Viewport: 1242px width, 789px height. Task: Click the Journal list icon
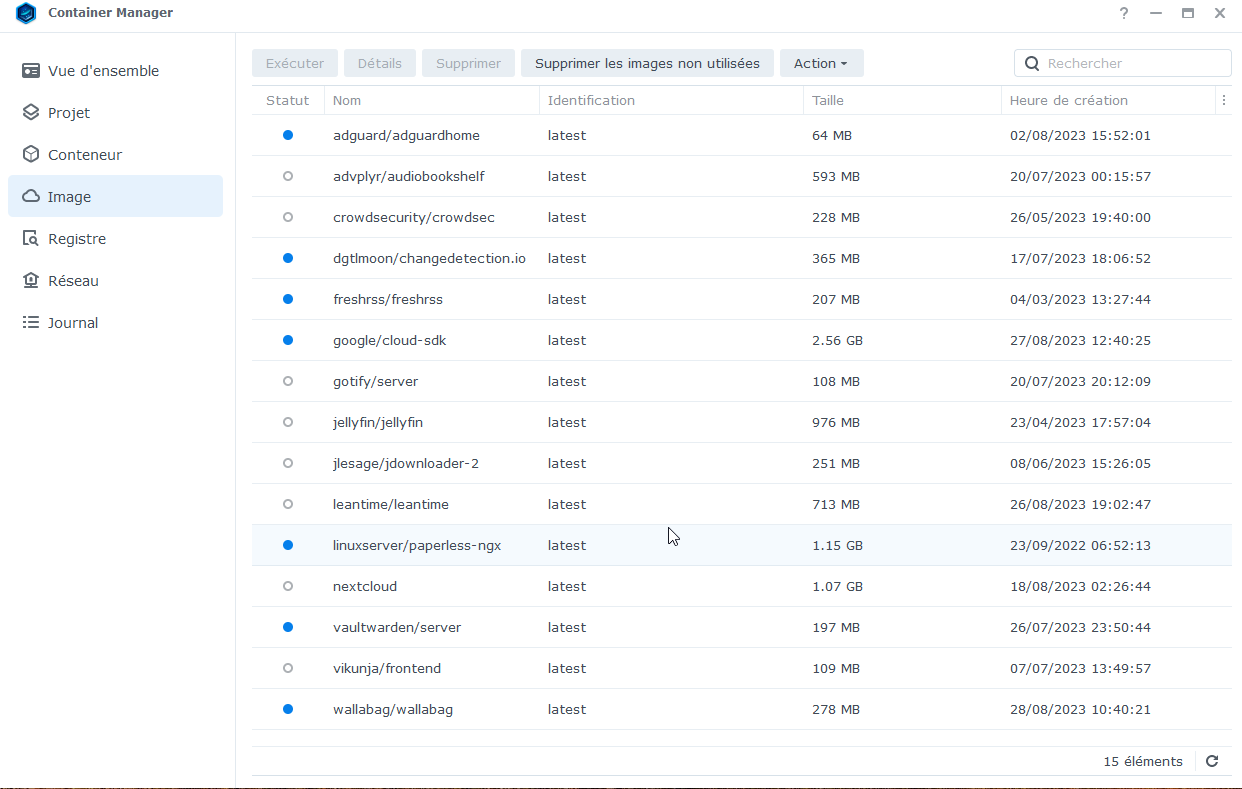31,323
